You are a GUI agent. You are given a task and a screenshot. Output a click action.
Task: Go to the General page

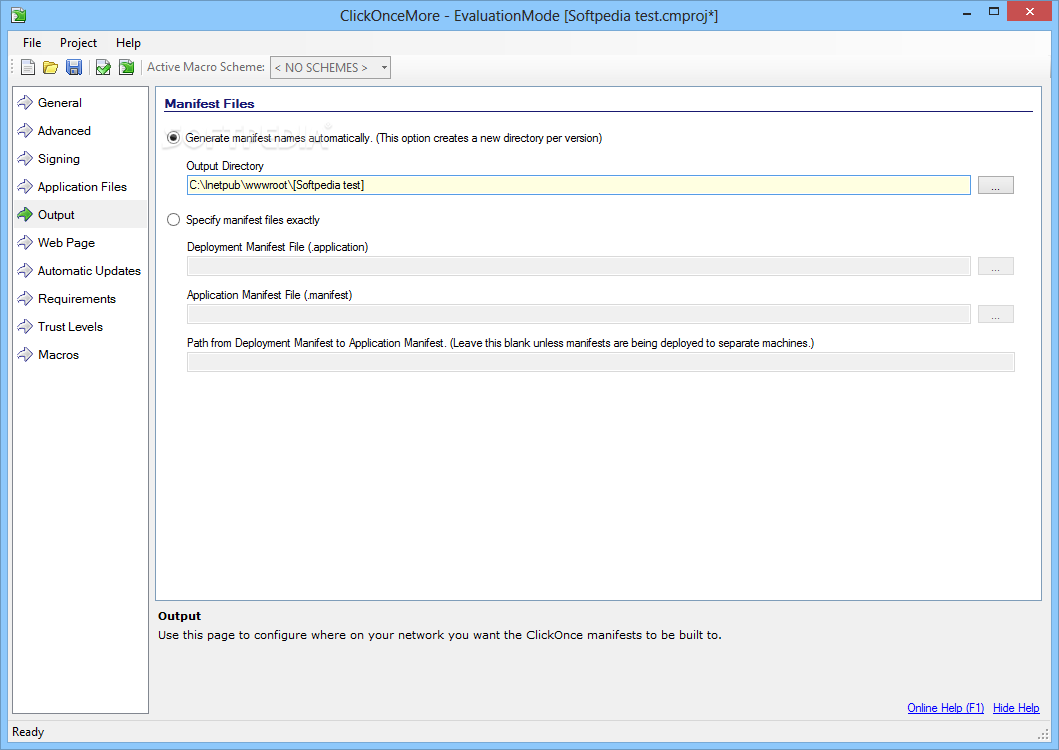coord(59,103)
